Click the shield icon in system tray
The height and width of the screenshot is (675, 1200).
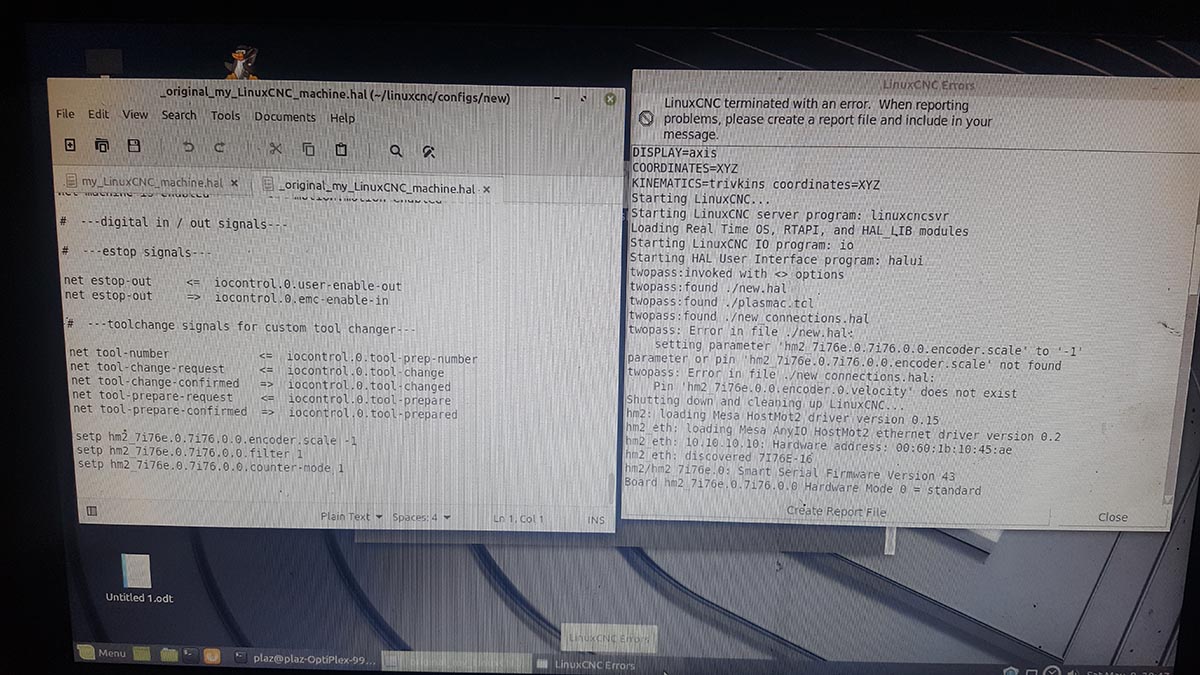click(x=1012, y=670)
